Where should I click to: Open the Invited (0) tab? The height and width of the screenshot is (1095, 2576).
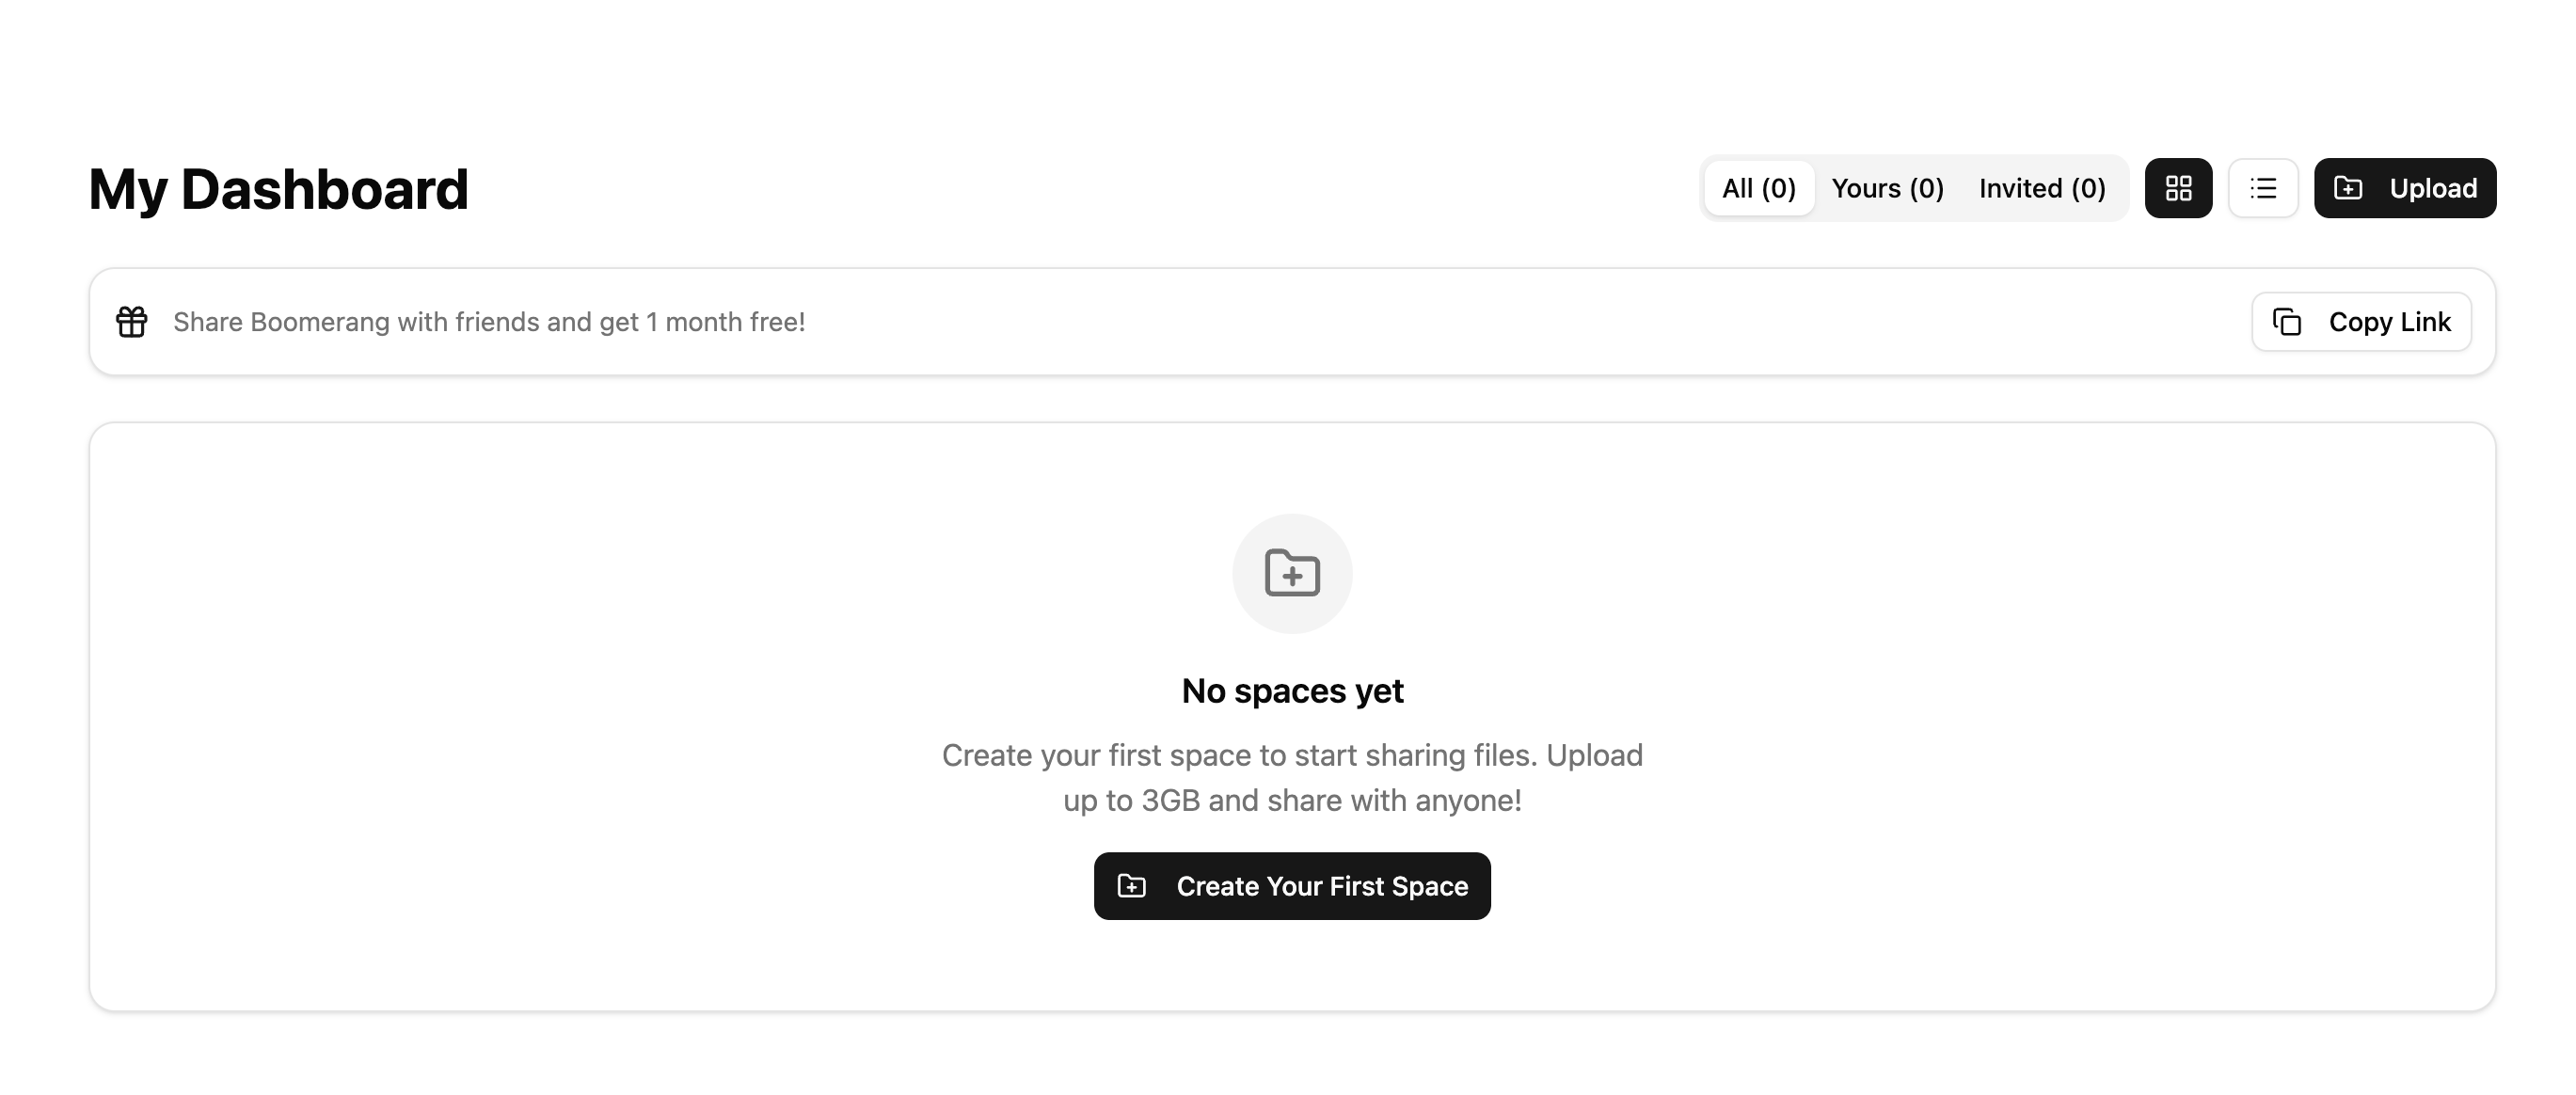[2042, 188]
